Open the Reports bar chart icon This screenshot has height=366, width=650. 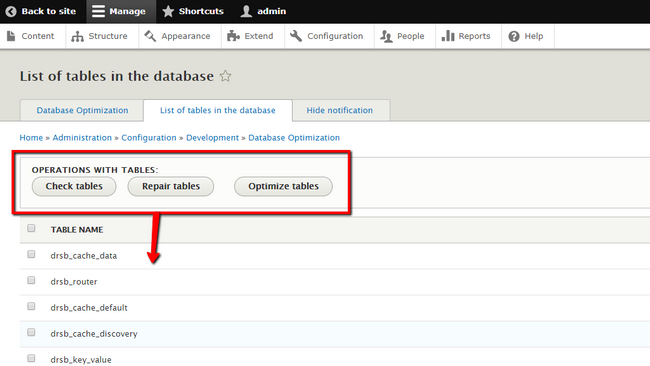tap(448, 36)
